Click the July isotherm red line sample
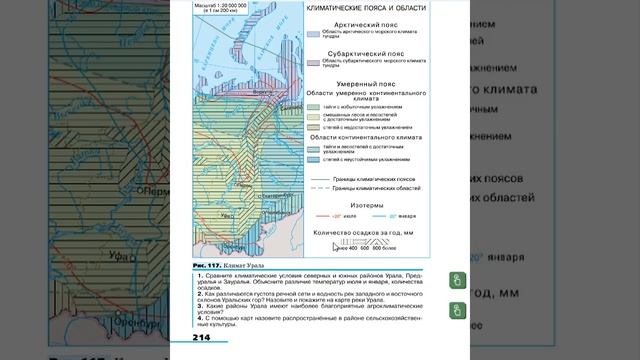Viewport: 640px width, 360px height. tap(322, 216)
